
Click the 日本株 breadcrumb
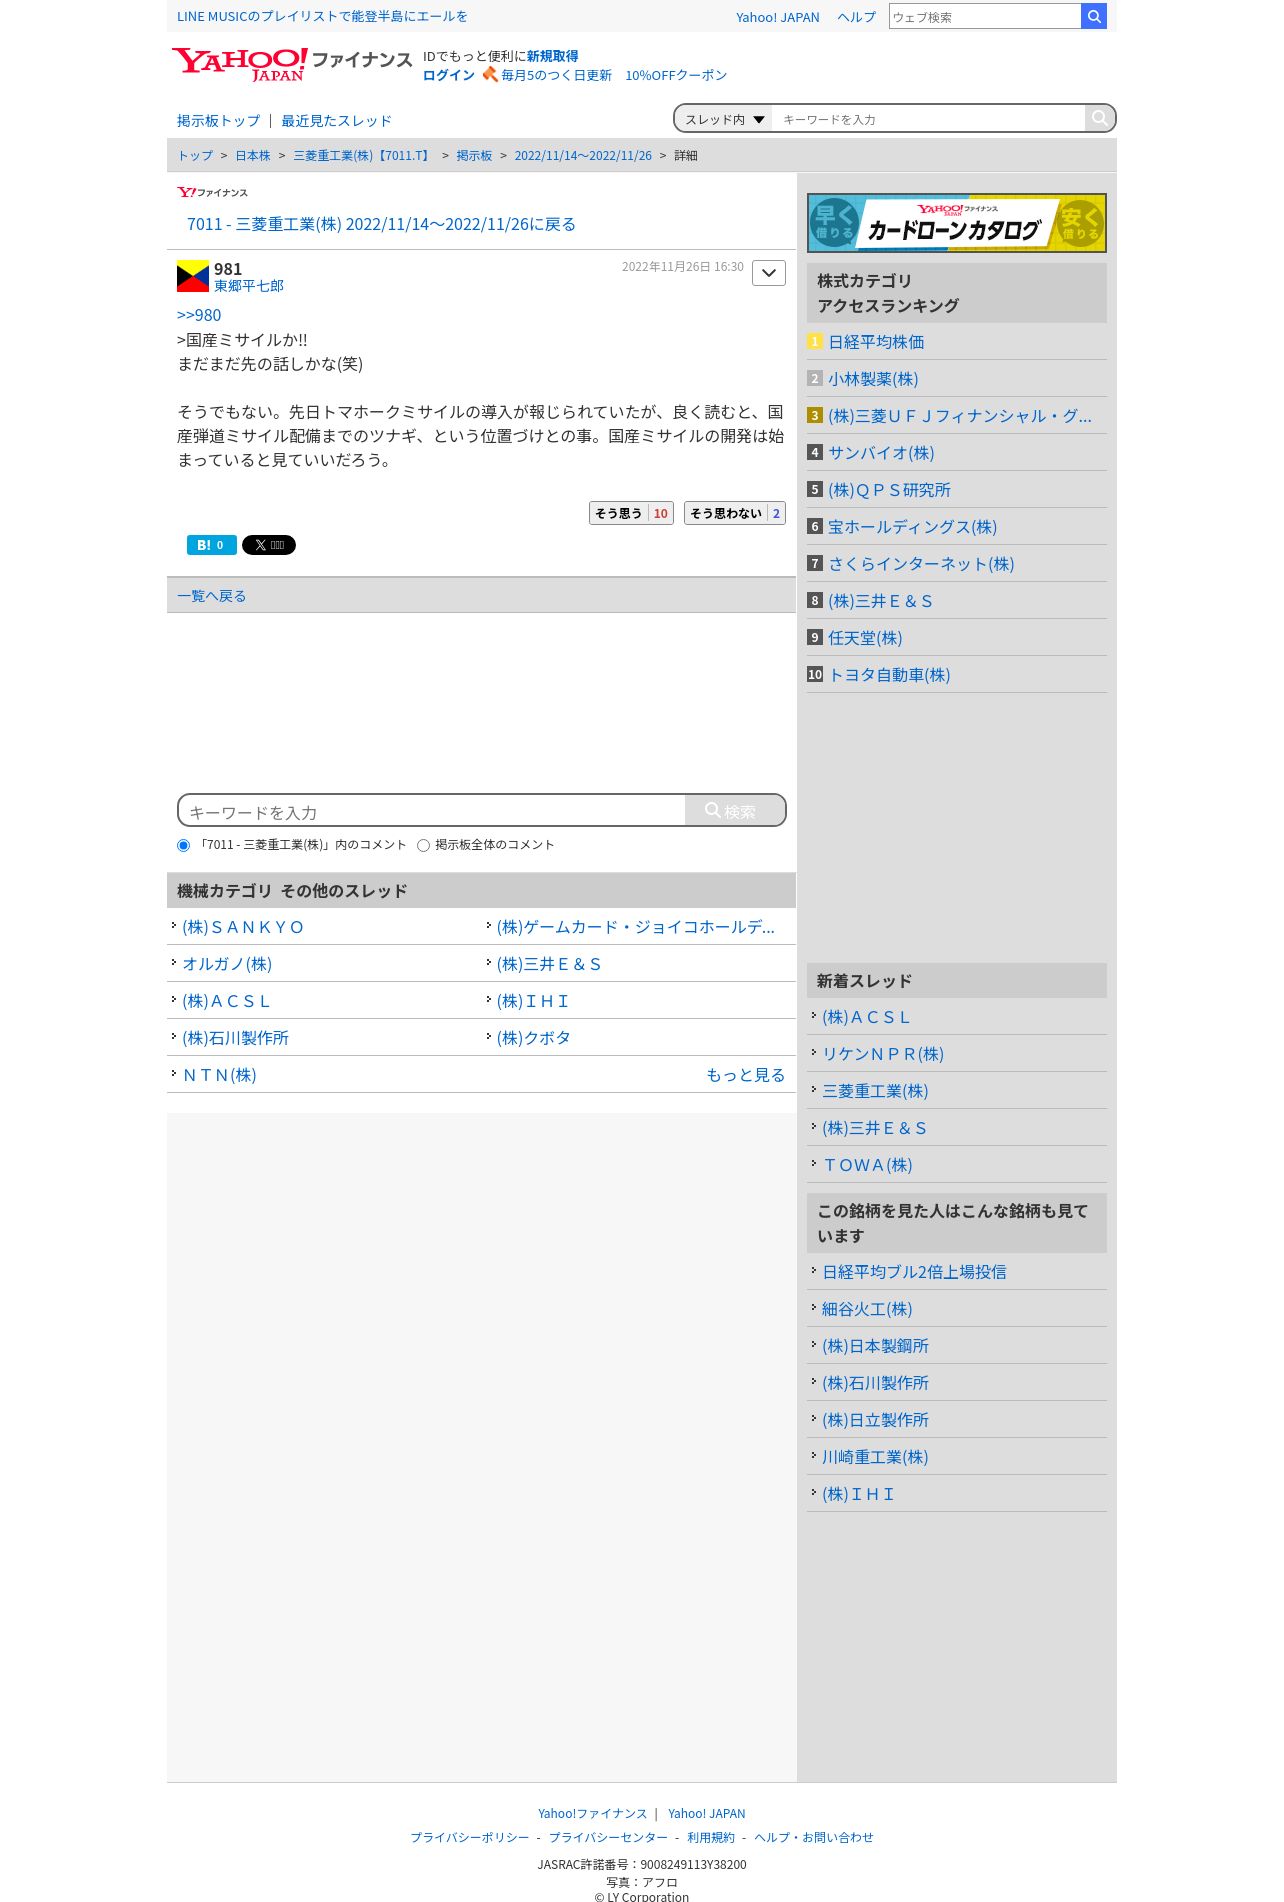point(253,156)
